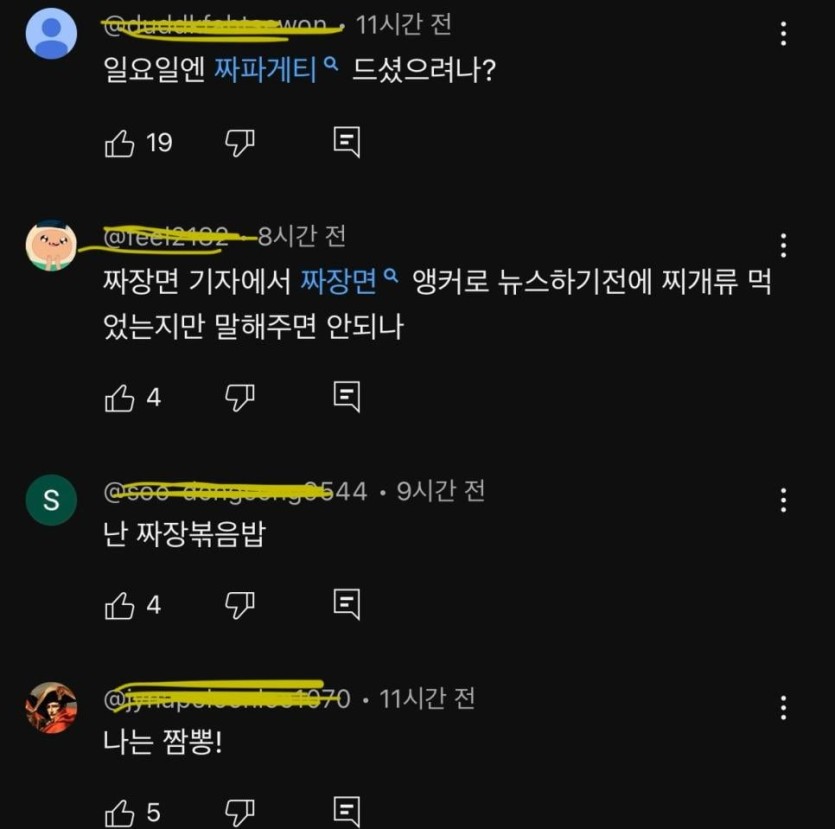Reply to the 짜장면 기자 comment

346,398
